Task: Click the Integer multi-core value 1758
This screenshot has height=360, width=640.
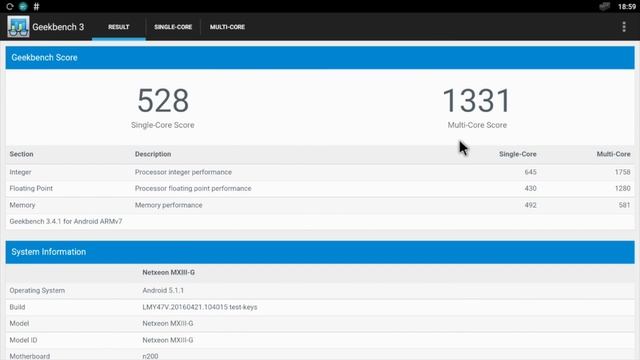Action: tap(622, 172)
